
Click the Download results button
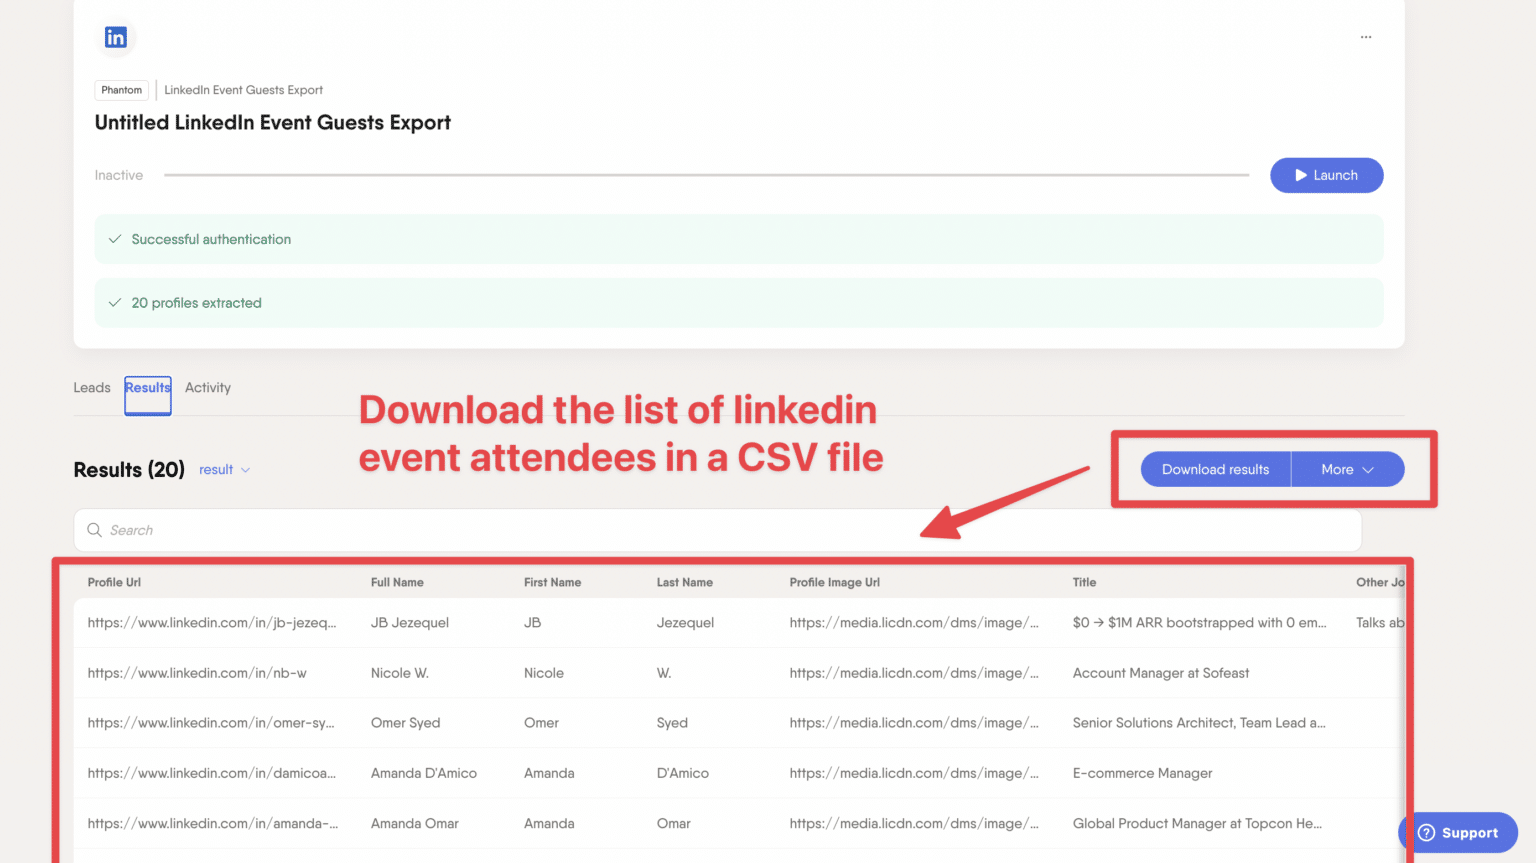click(1215, 469)
